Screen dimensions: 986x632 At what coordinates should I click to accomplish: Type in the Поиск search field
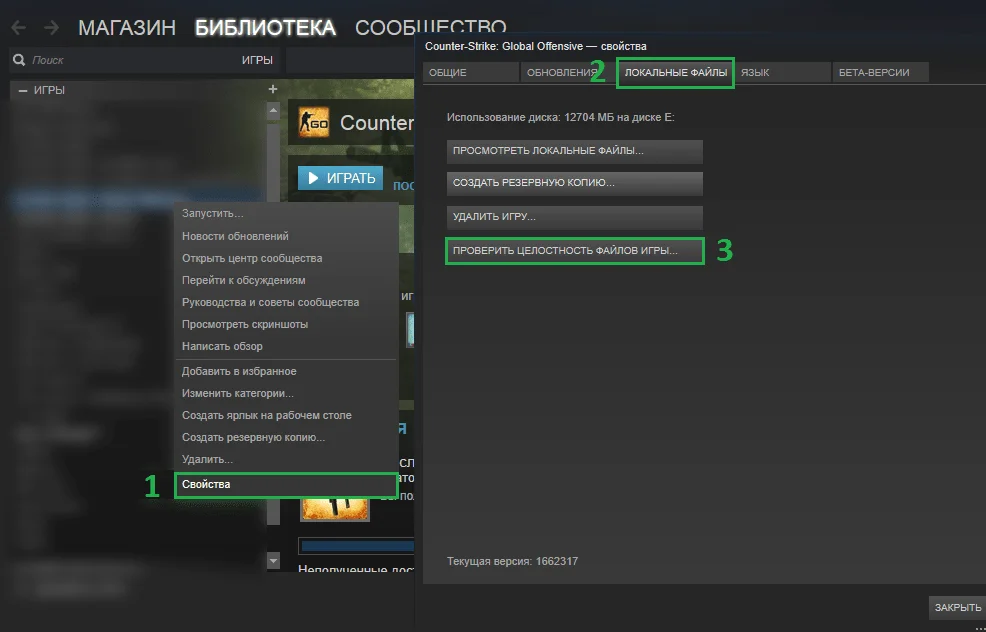[x=126, y=60]
